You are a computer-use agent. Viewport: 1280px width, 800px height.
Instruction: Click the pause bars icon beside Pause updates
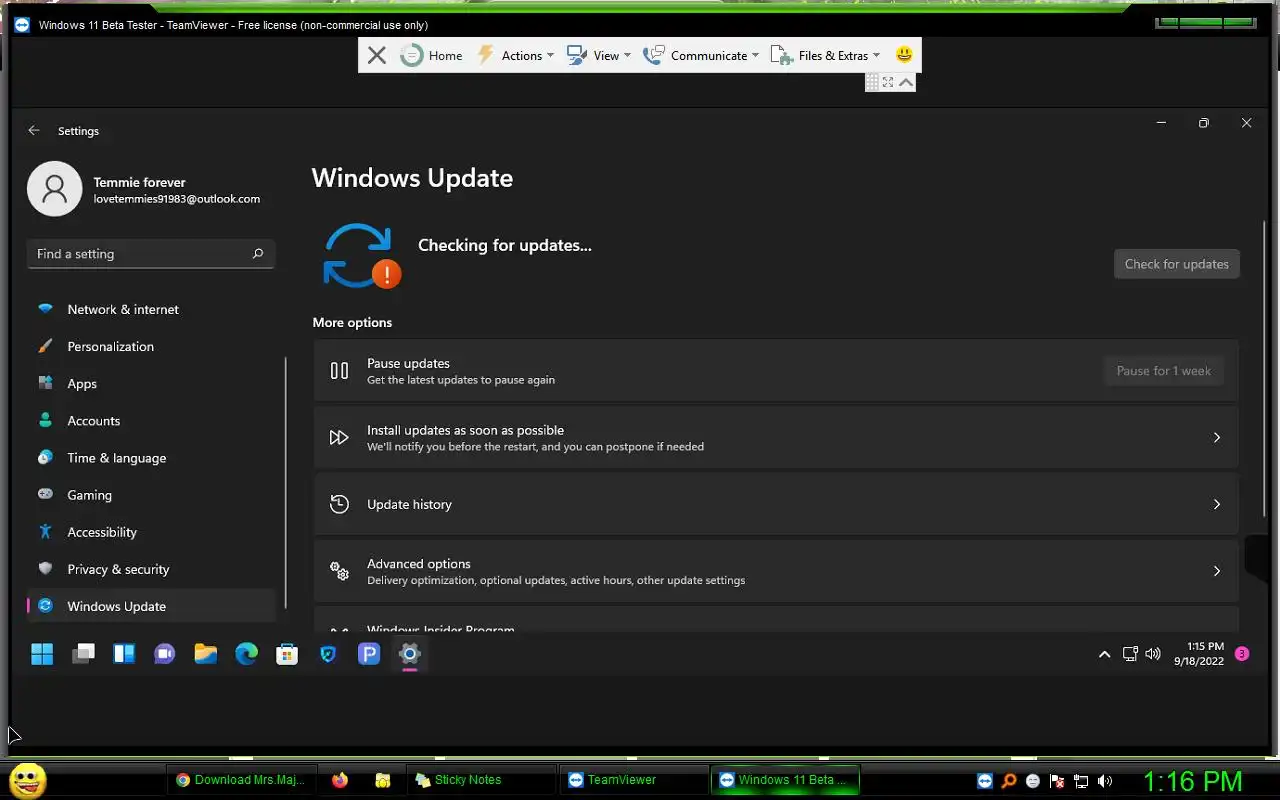339,371
